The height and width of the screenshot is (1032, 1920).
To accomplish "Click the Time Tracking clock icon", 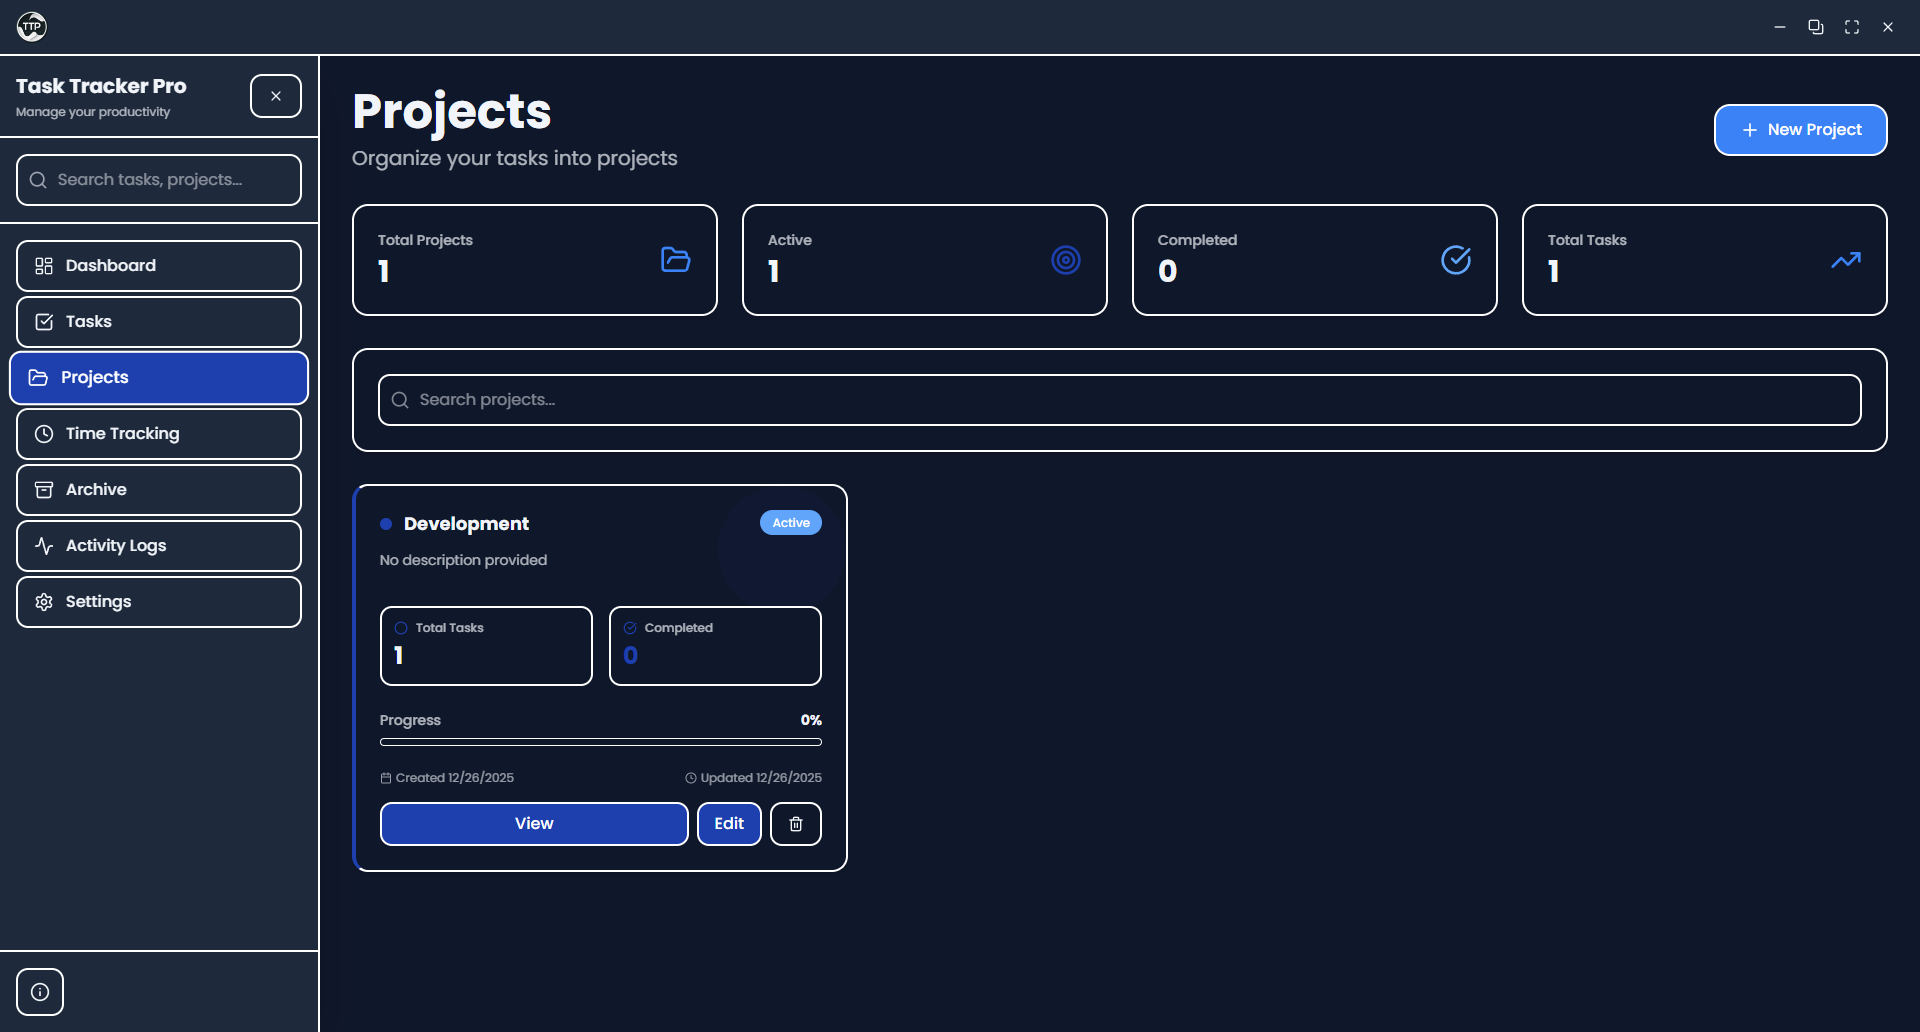I will click(43, 433).
